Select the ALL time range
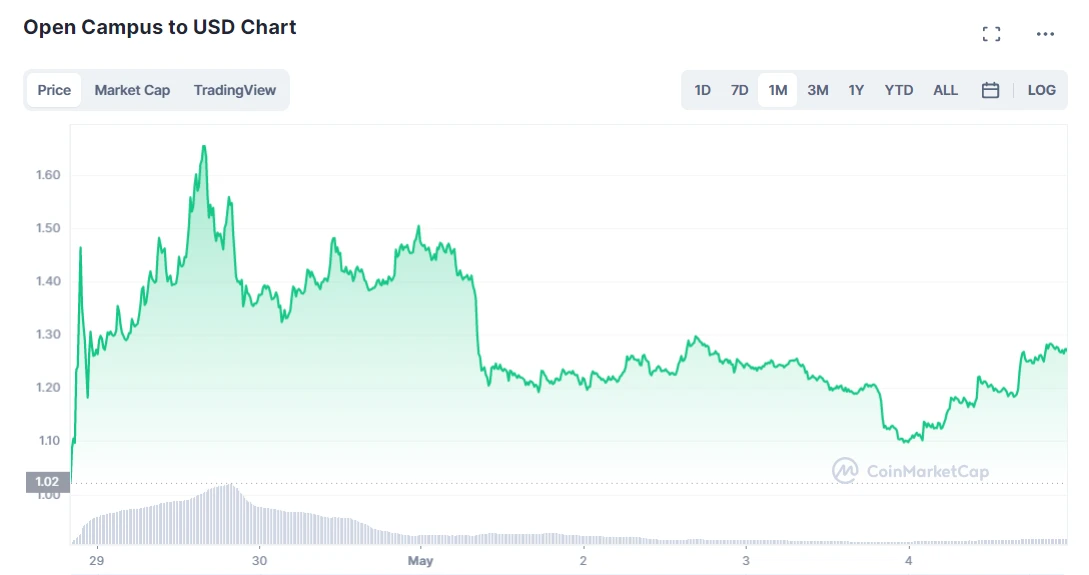1089x575 pixels. click(x=945, y=90)
